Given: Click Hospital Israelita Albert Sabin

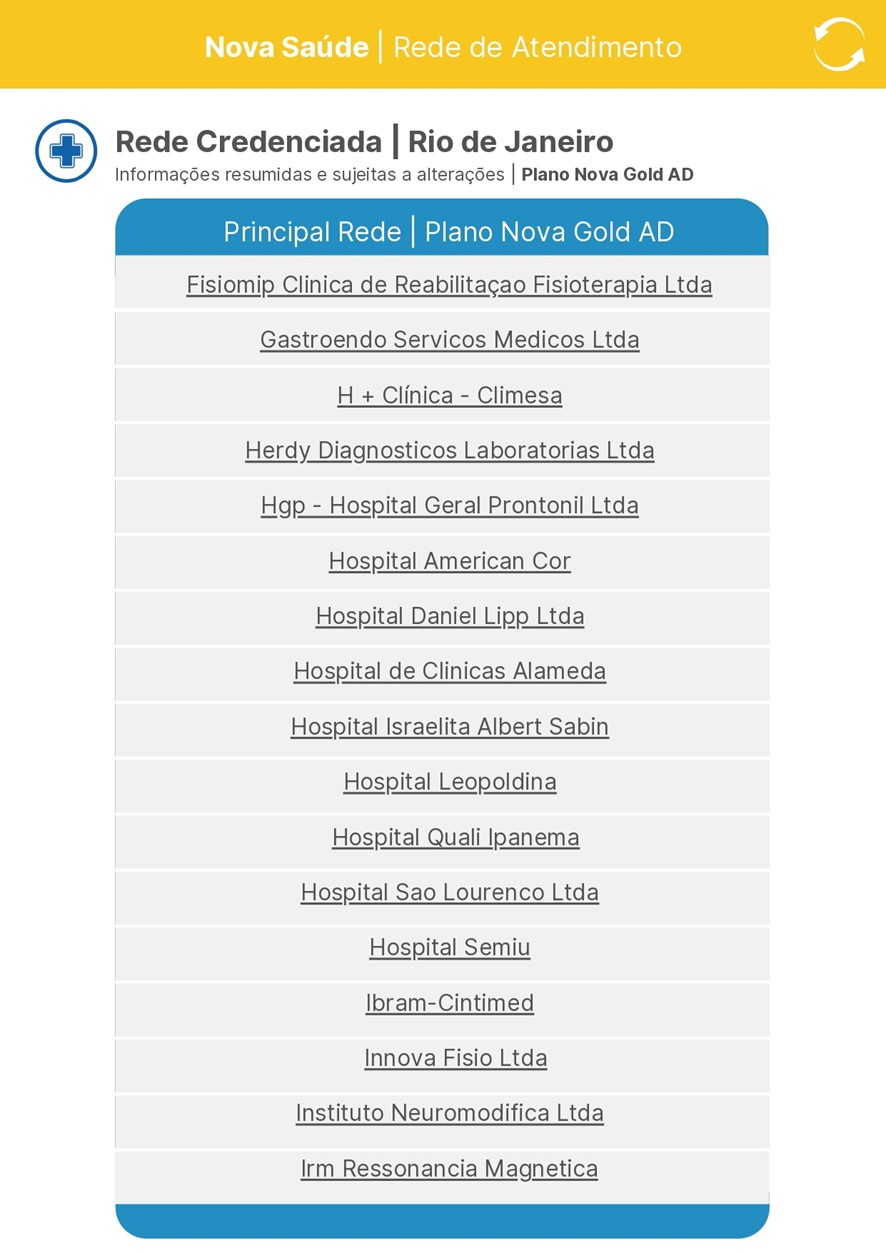Looking at the screenshot, I should point(449,727).
